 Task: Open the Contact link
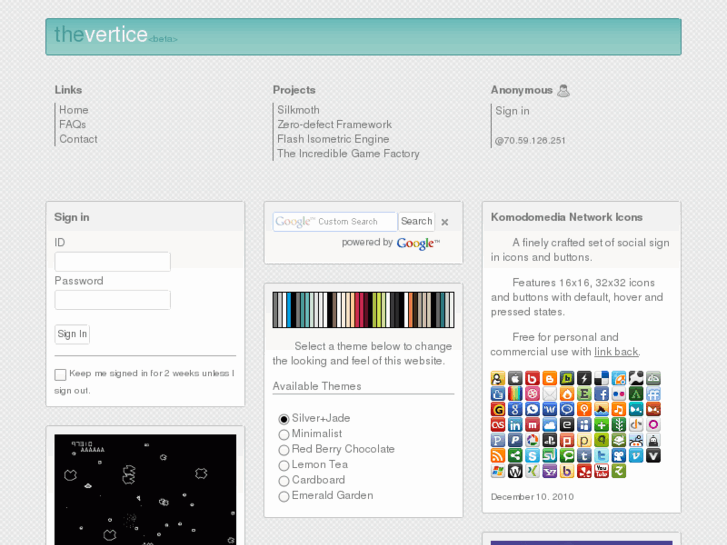coord(78,139)
